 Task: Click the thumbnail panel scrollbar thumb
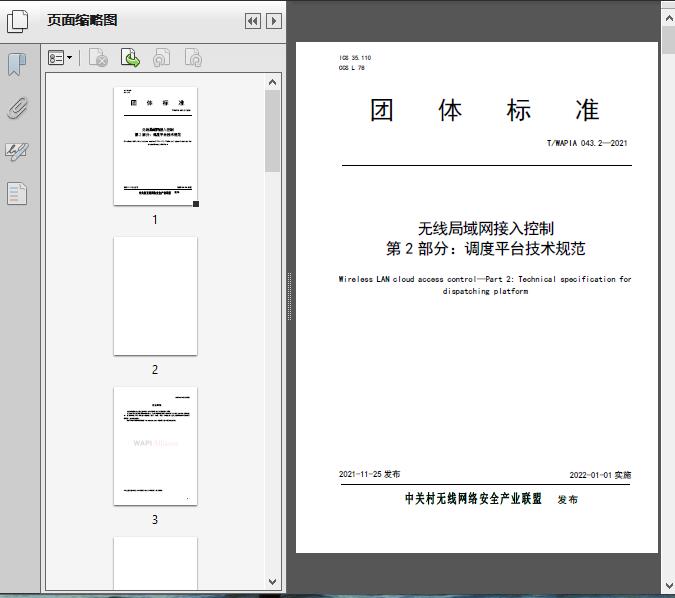[272, 131]
